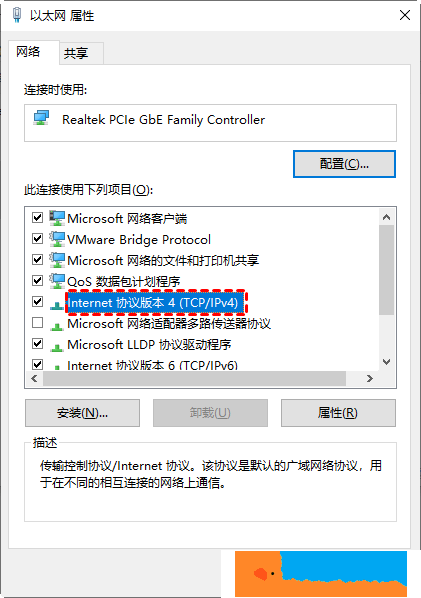Toggle the Internet 协议版本 6 checkbox

click(x=37, y=364)
